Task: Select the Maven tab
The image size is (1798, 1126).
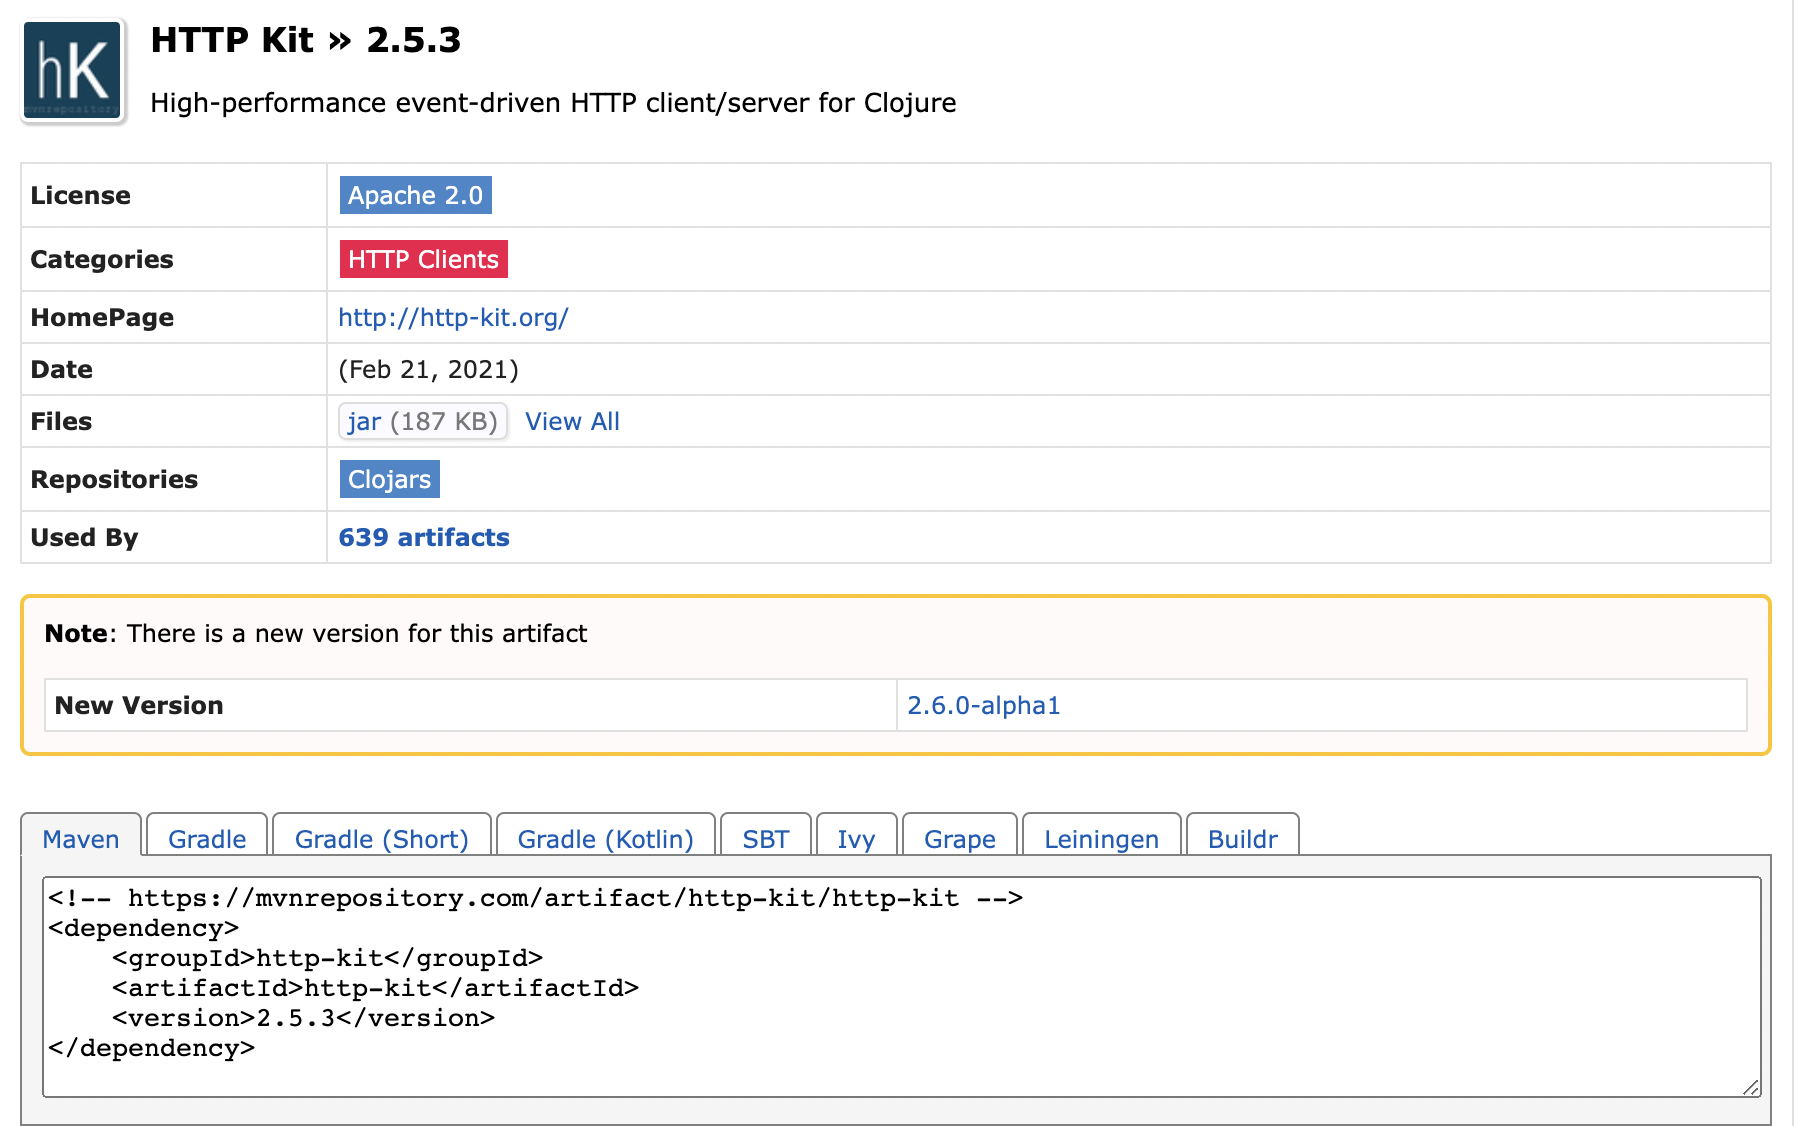Action: pyautogui.click(x=81, y=838)
